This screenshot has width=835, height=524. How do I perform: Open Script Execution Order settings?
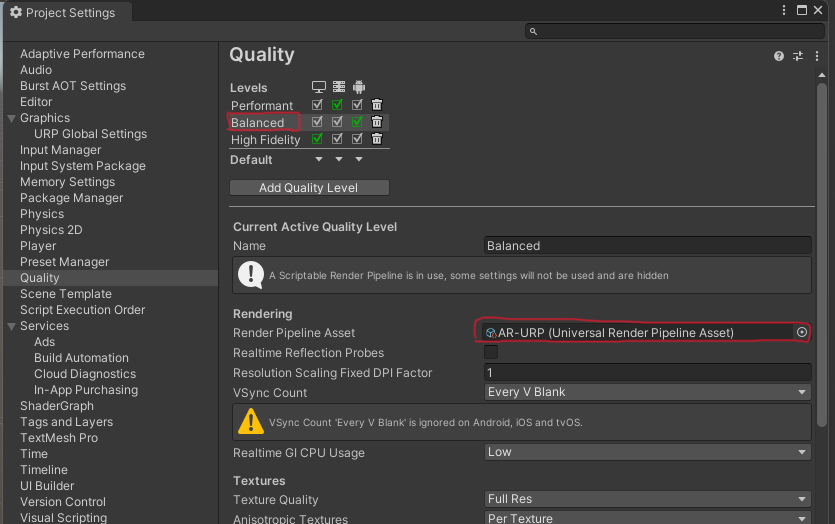(x=82, y=309)
